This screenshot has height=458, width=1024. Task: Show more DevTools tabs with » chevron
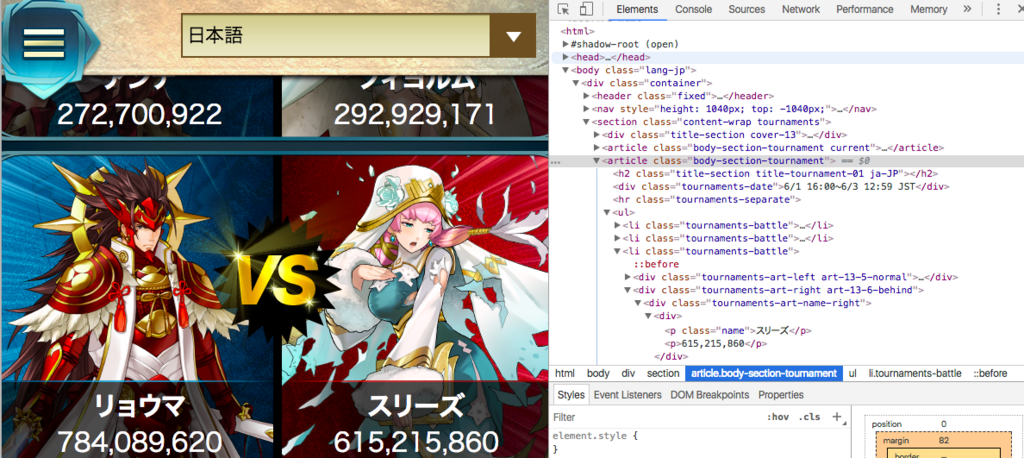click(967, 9)
